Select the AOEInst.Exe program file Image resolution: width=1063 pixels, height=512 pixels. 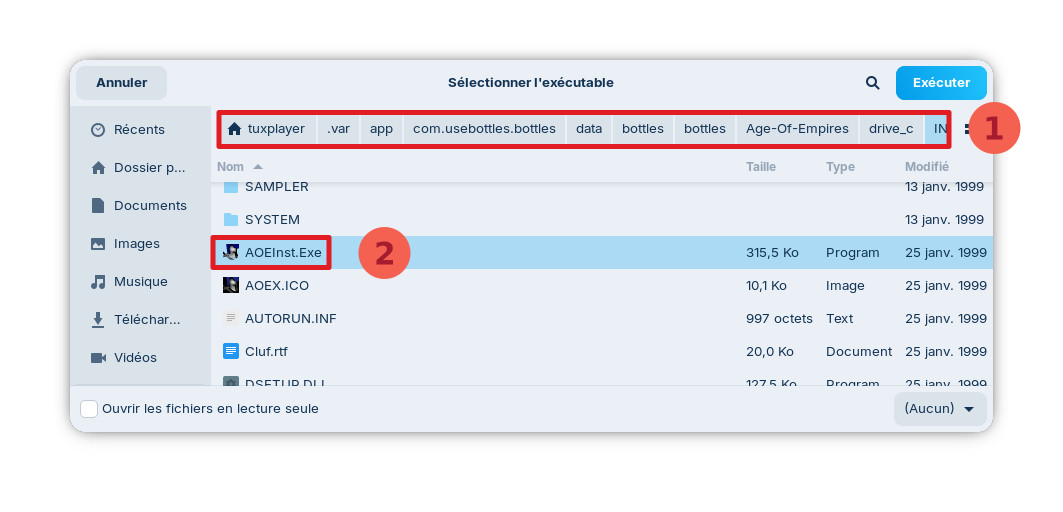(283, 253)
